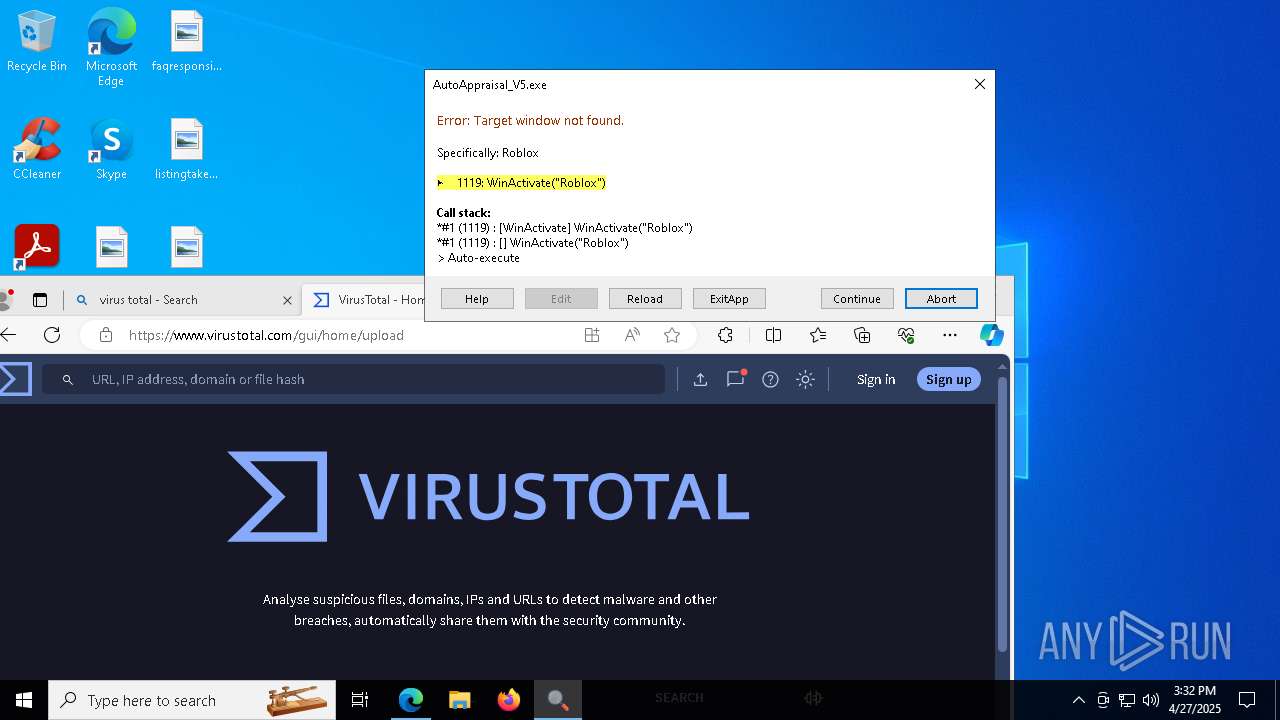Click taskbar 'Type here to search' box

click(x=193, y=700)
